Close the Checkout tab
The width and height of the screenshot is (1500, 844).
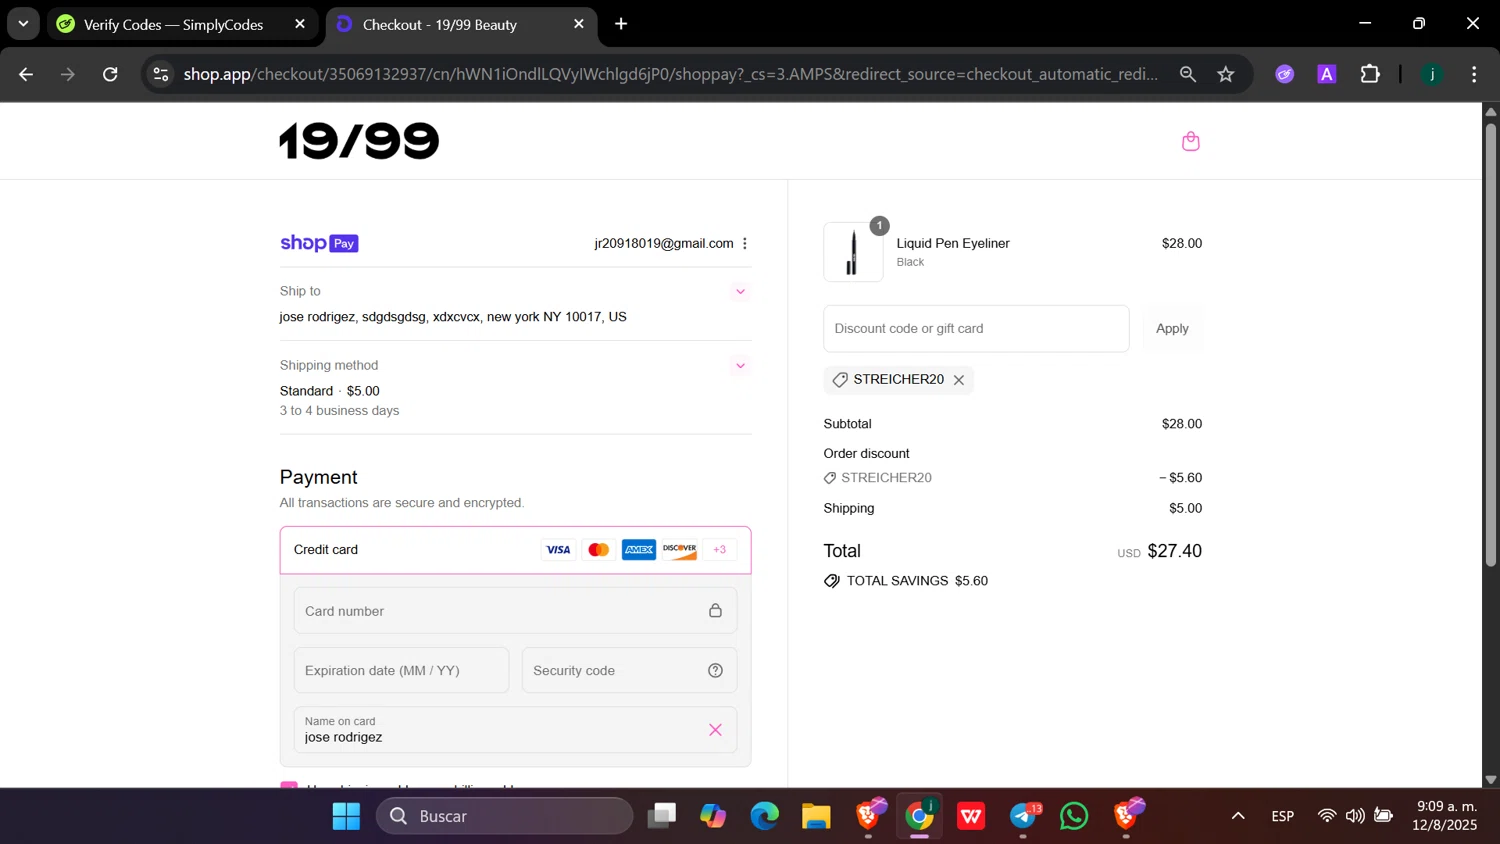[x=579, y=24]
